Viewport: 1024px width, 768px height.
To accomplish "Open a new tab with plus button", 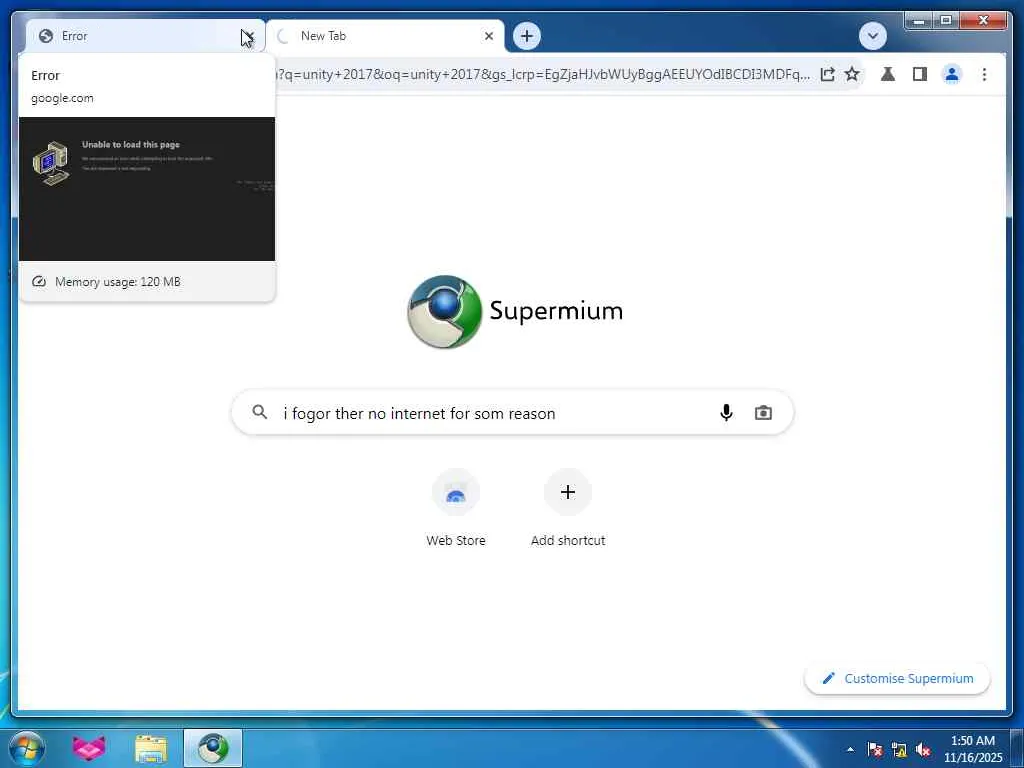I will (527, 36).
